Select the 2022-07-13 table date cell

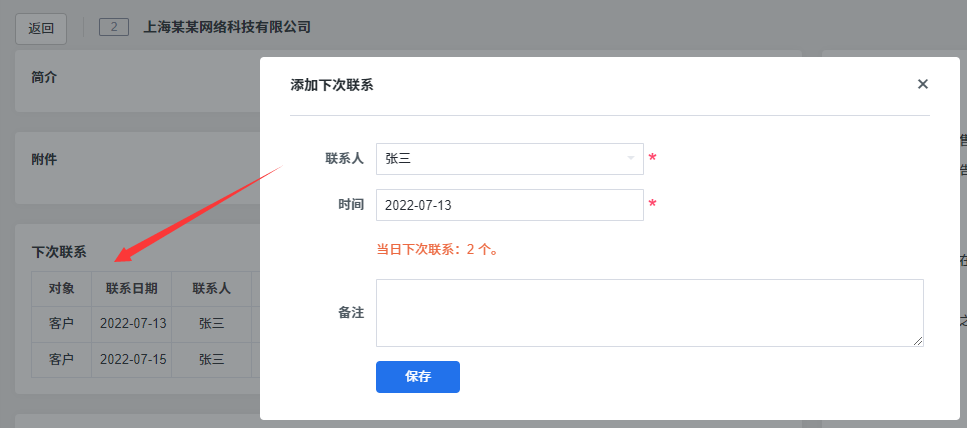click(132, 323)
